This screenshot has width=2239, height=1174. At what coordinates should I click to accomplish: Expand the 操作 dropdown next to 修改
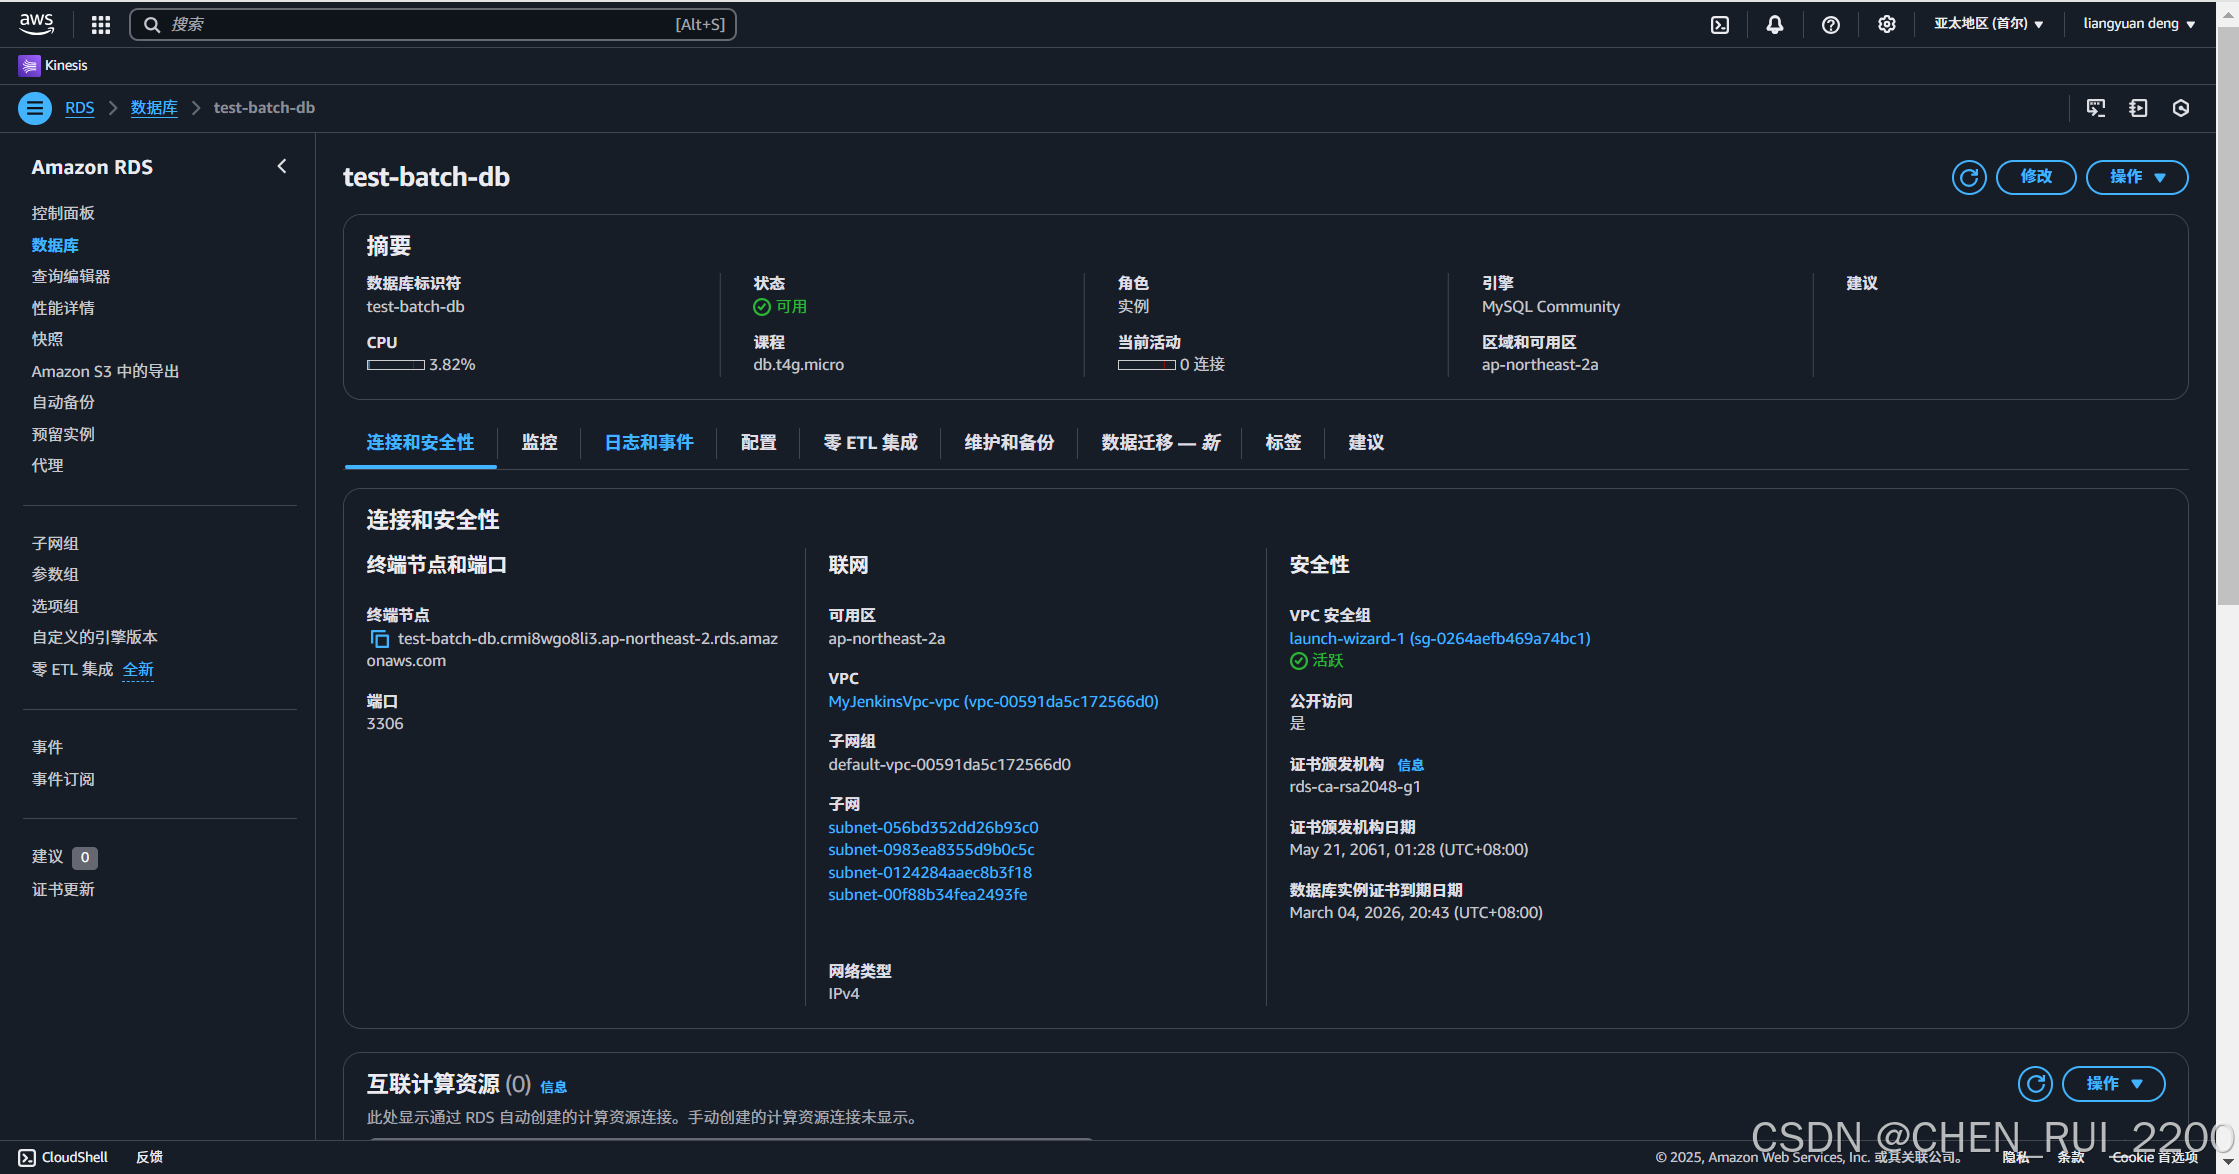point(2136,177)
